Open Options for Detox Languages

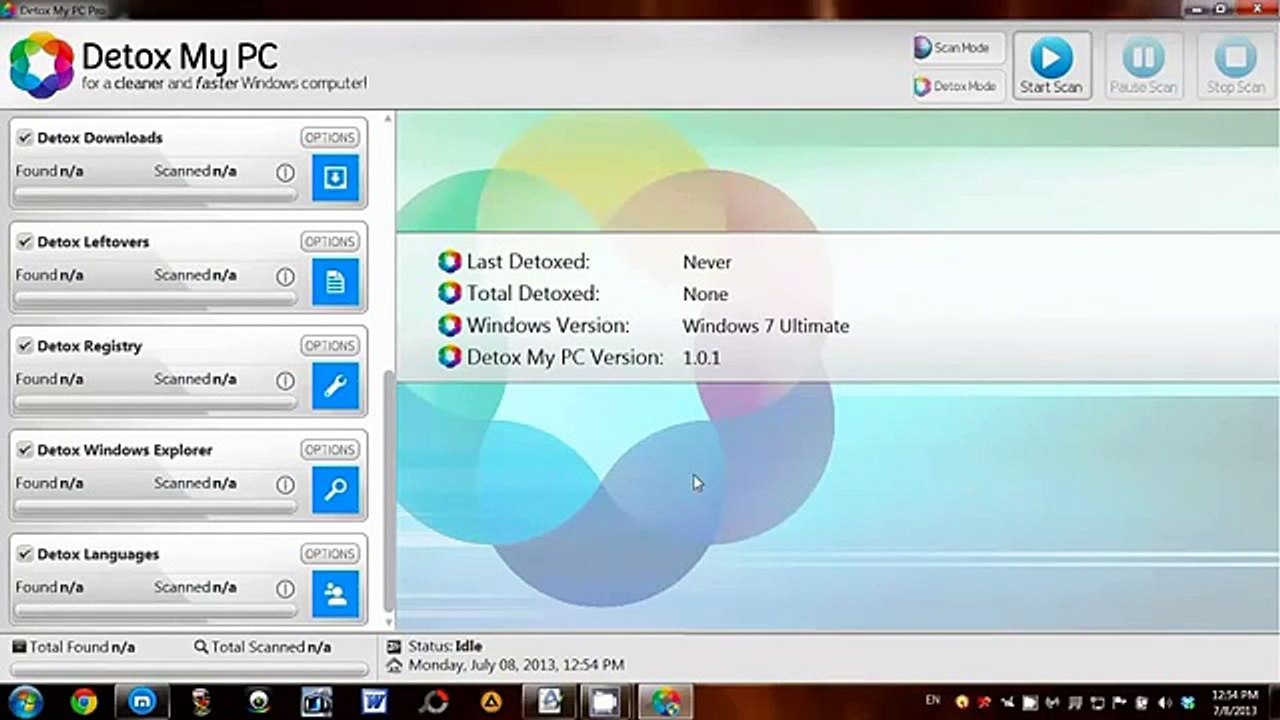click(x=329, y=554)
